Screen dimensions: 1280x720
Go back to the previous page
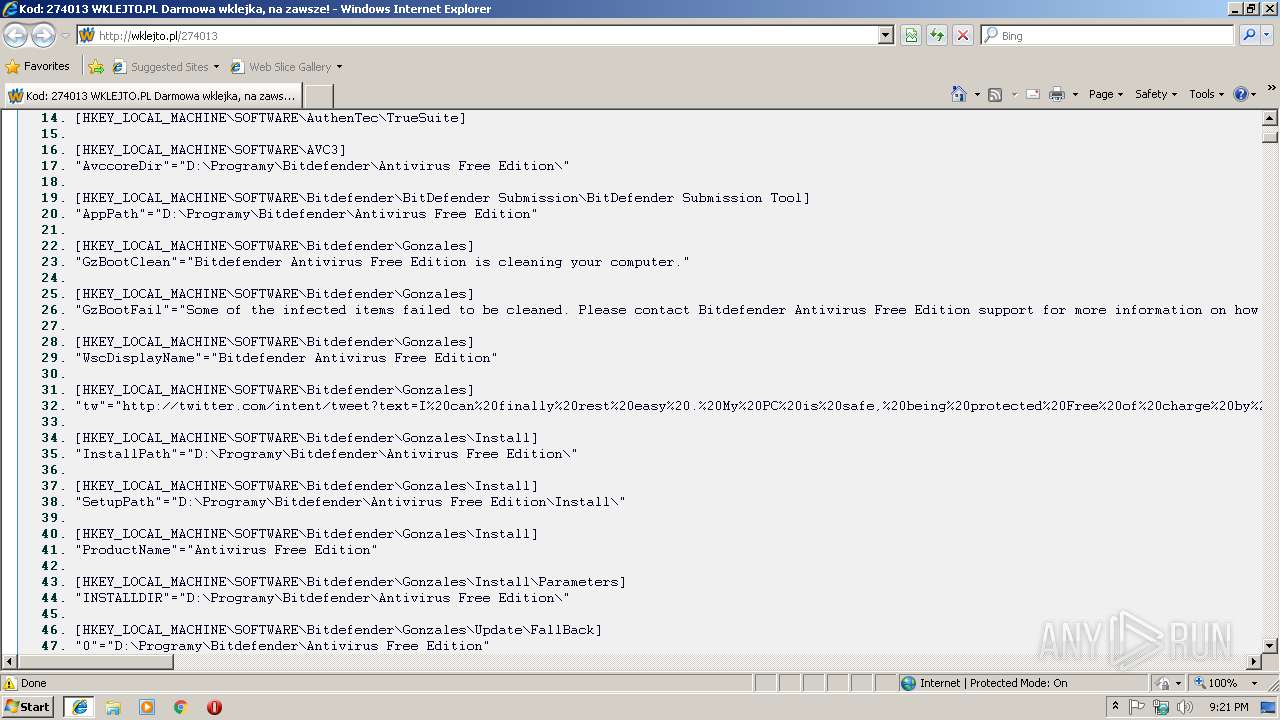(16, 35)
